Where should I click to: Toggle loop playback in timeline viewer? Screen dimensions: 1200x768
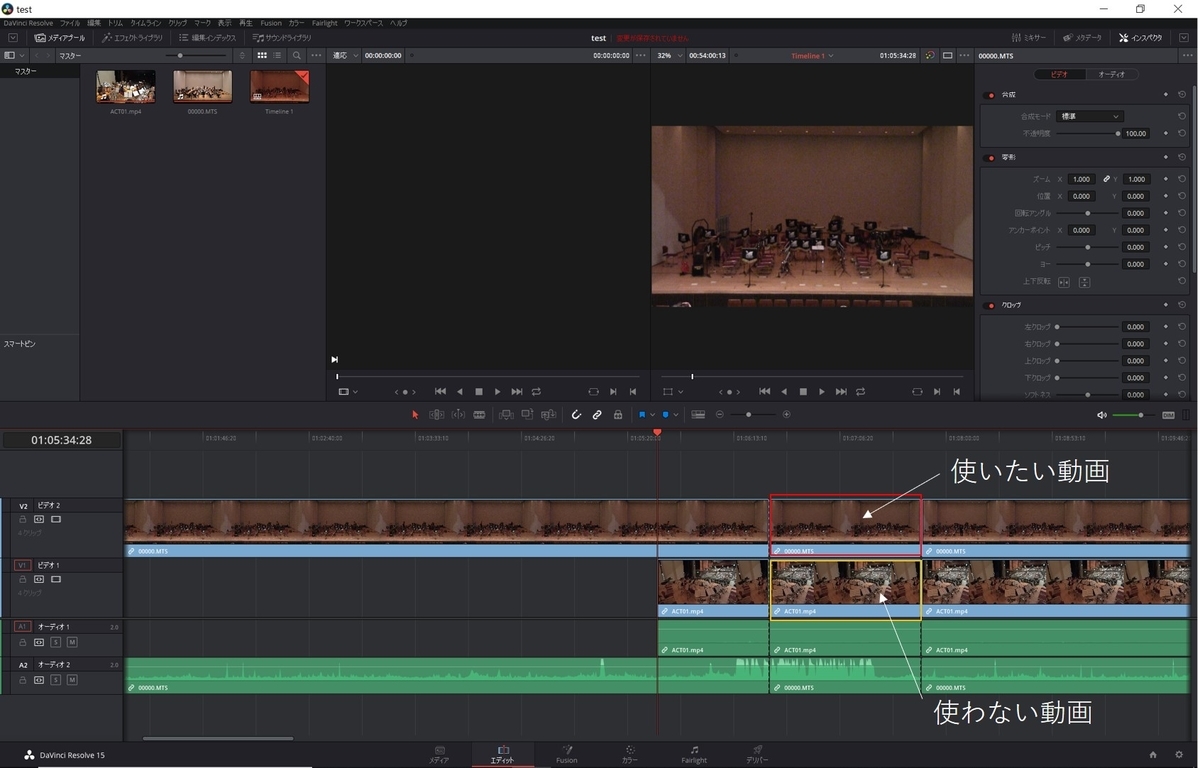[860, 392]
